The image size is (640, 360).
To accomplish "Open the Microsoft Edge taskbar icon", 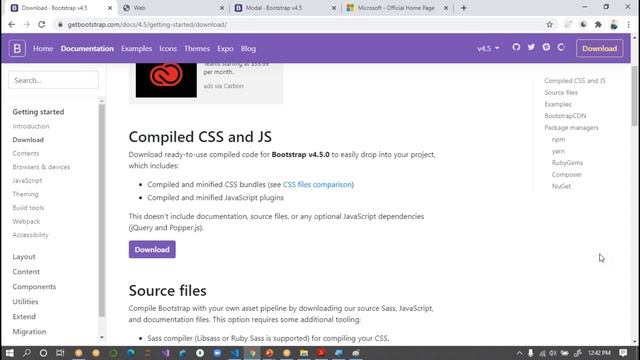I will click(131, 353).
